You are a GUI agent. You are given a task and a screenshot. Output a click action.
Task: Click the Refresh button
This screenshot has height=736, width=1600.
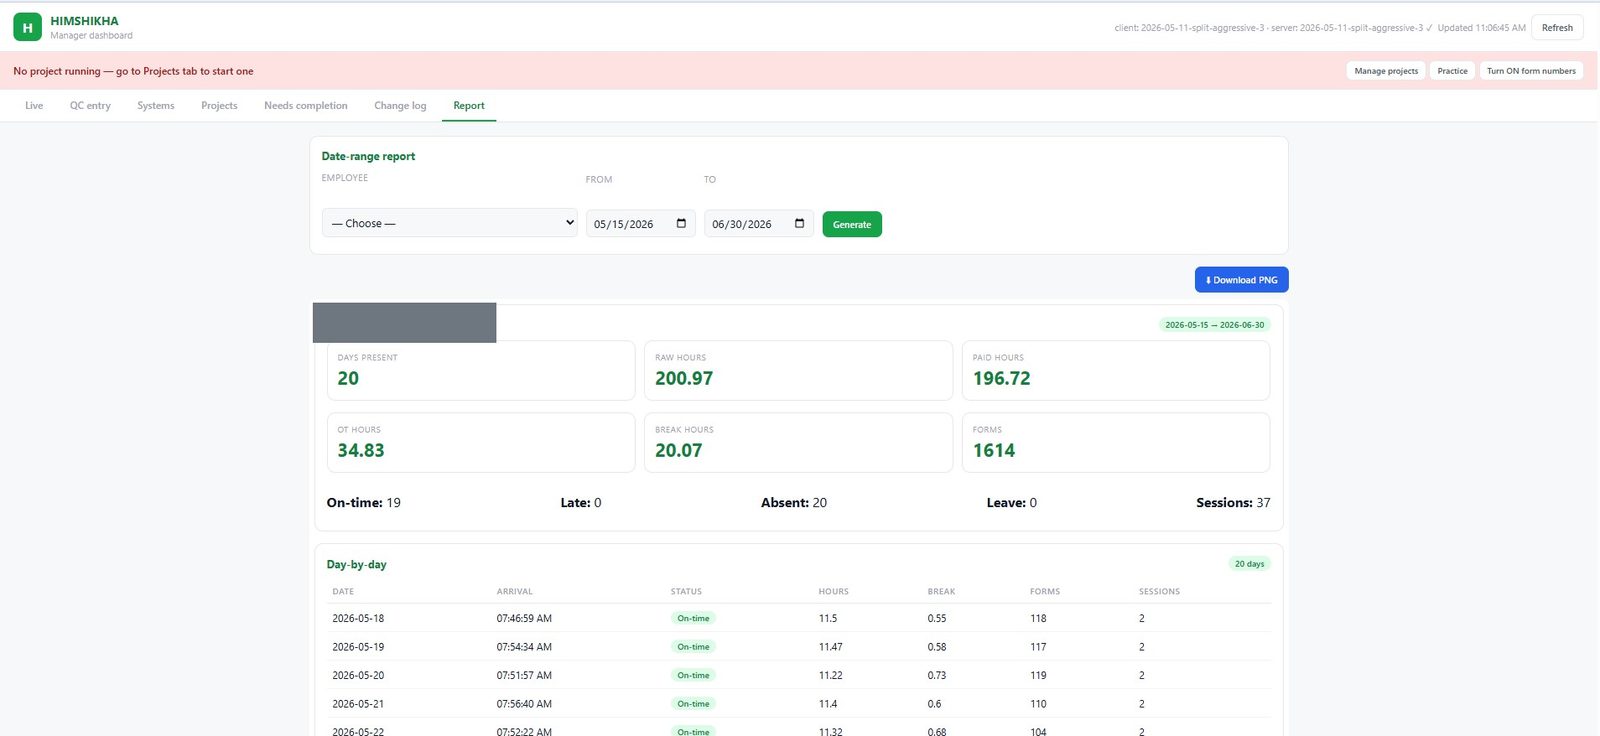coord(1557,28)
